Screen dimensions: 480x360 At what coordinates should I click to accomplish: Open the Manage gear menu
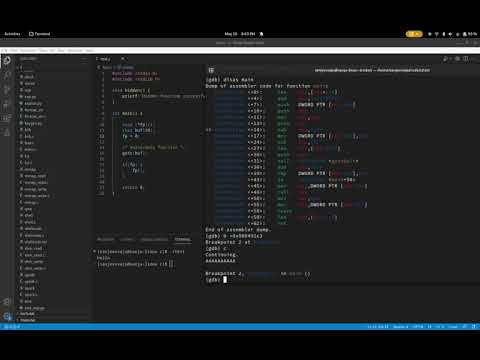7,316
